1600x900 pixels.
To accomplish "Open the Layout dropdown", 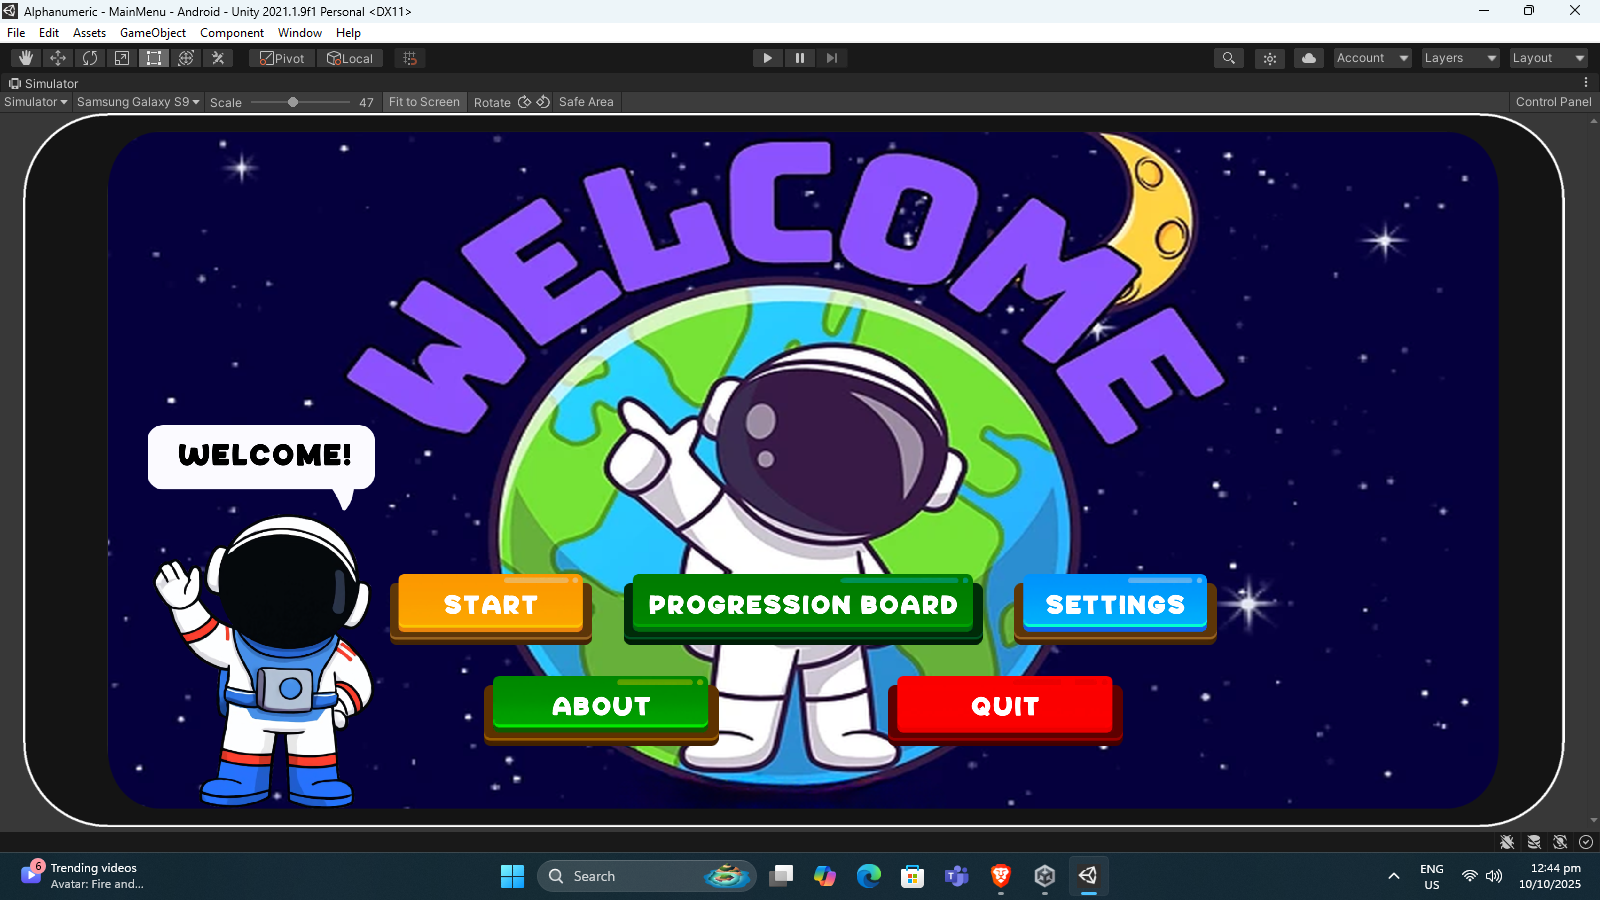I will (x=1548, y=58).
